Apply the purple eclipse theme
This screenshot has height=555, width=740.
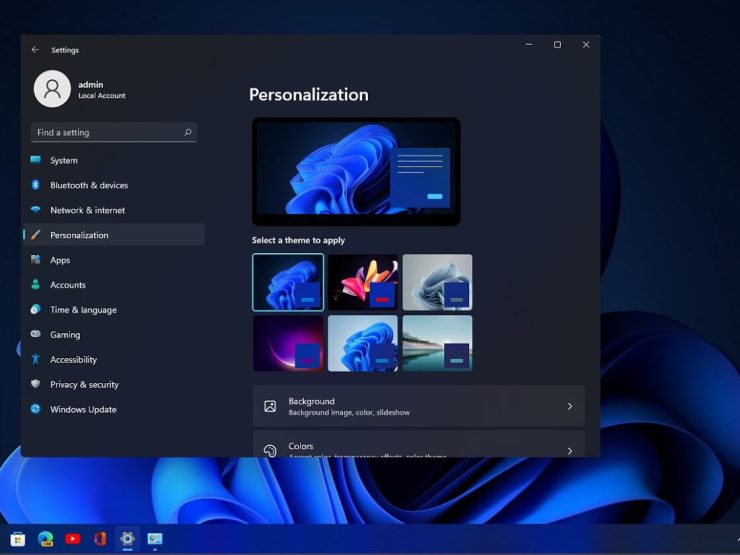(288, 343)
